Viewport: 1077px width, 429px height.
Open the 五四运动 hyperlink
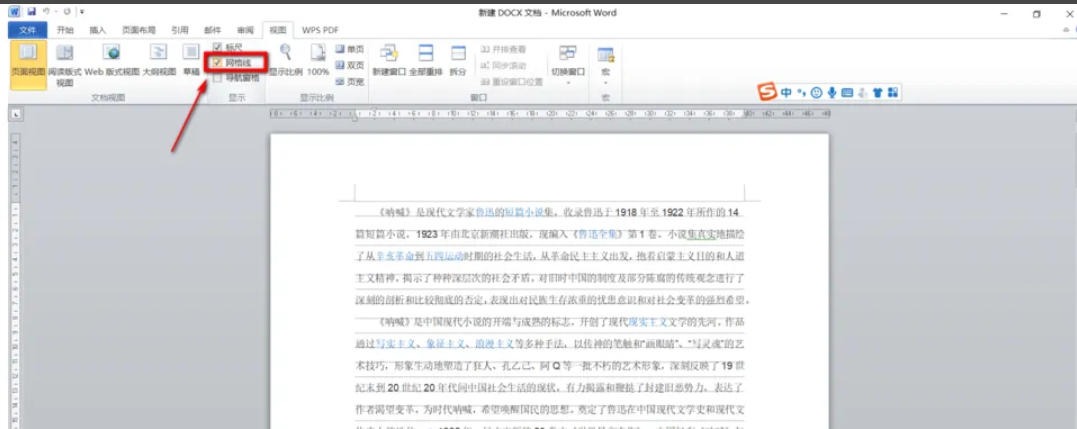[x=444, y=257]
